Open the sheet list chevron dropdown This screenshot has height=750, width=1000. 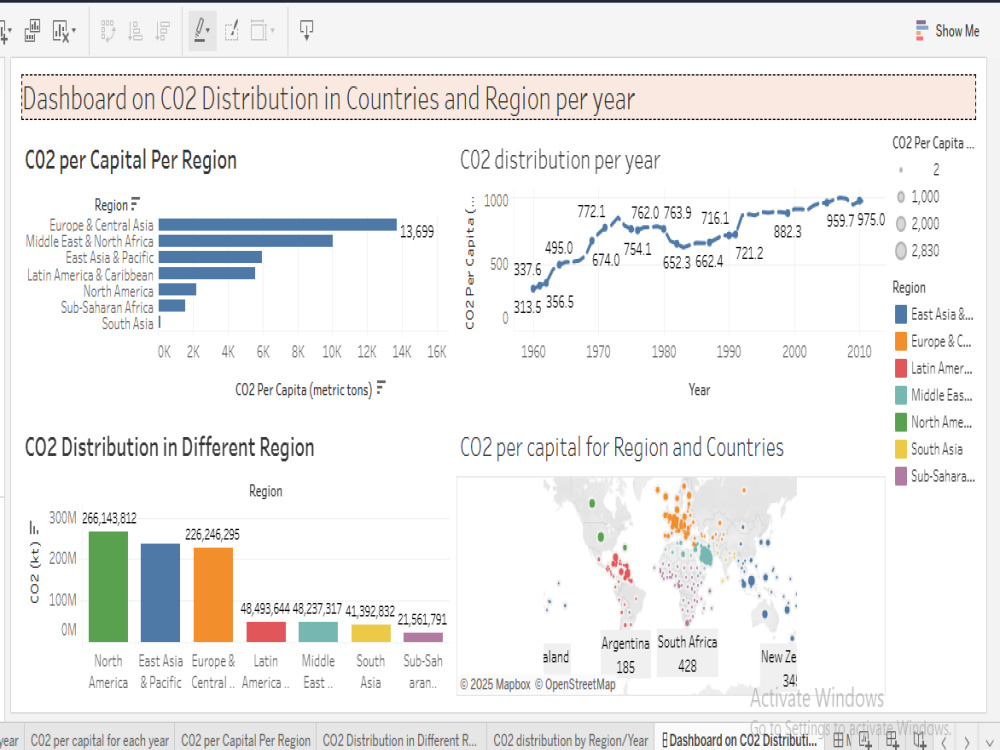pos(989,742)
